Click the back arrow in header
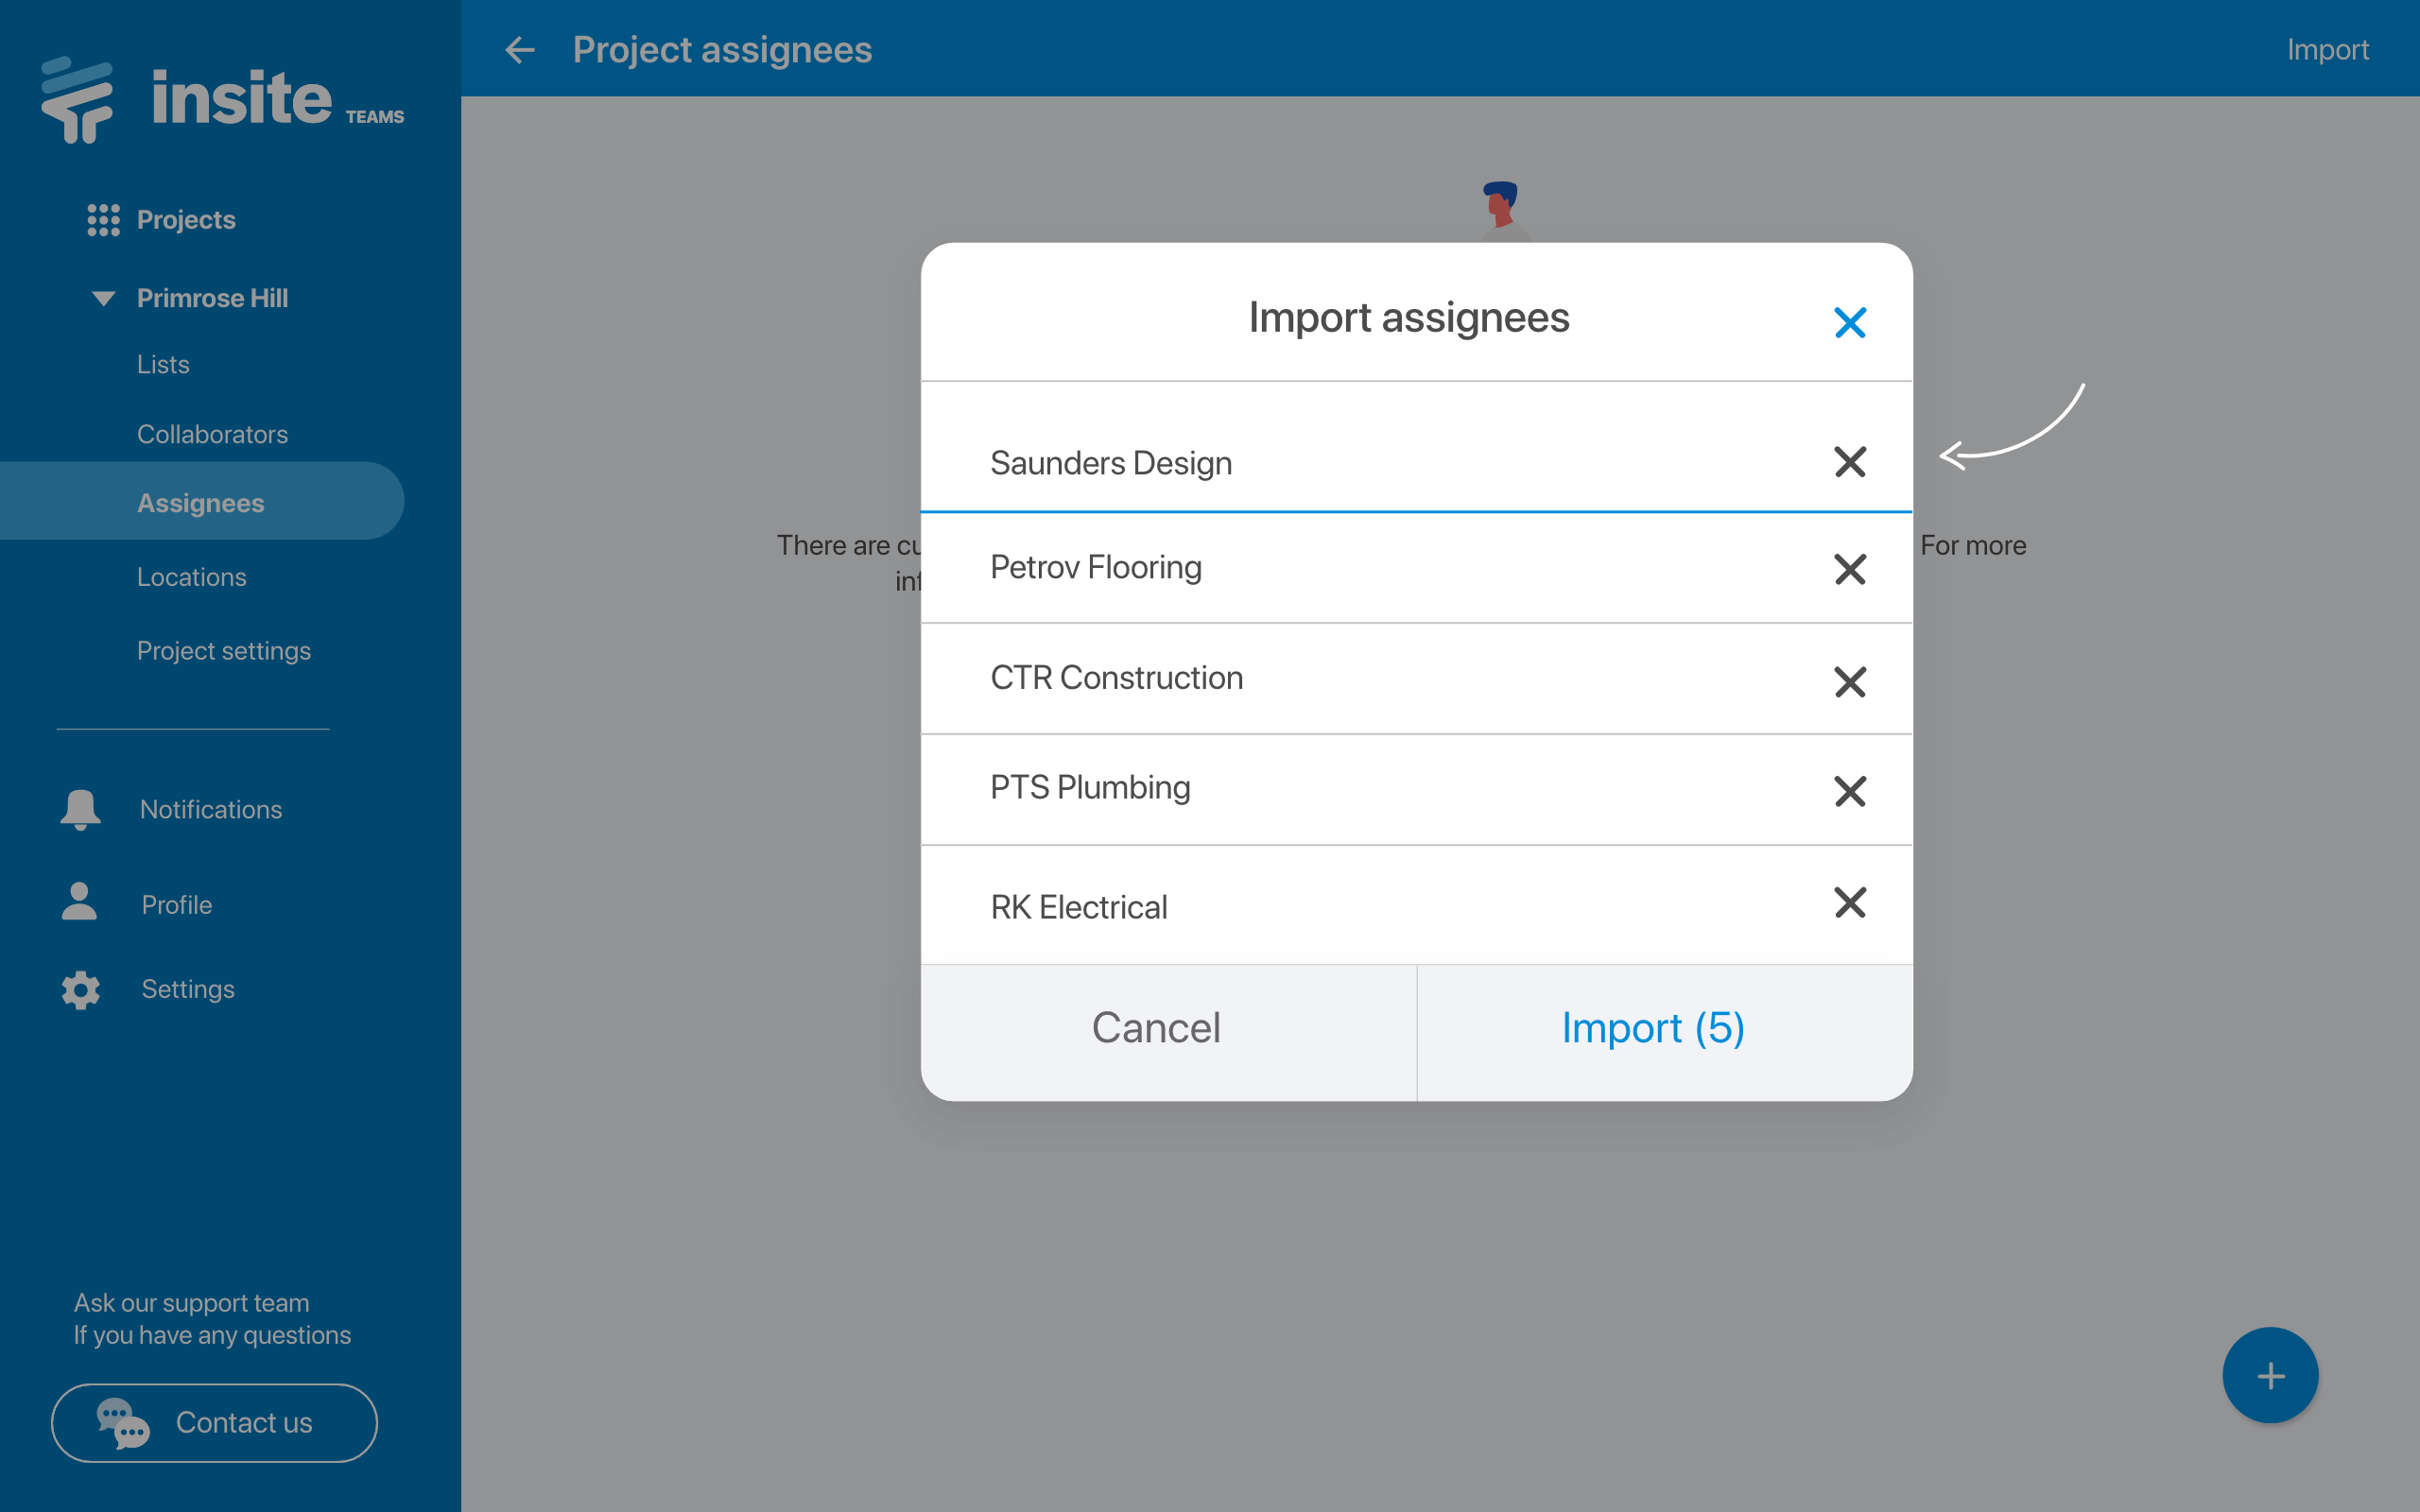The image size is (2420, 1512). coord(520,50)
